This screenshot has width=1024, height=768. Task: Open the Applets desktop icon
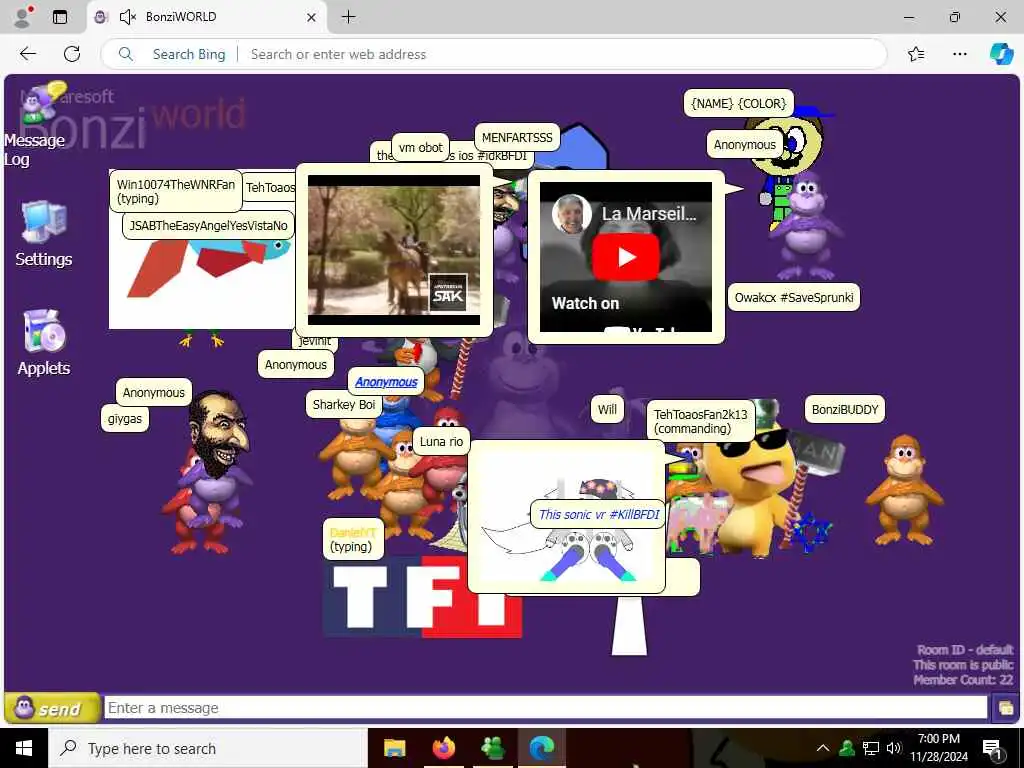44,342
